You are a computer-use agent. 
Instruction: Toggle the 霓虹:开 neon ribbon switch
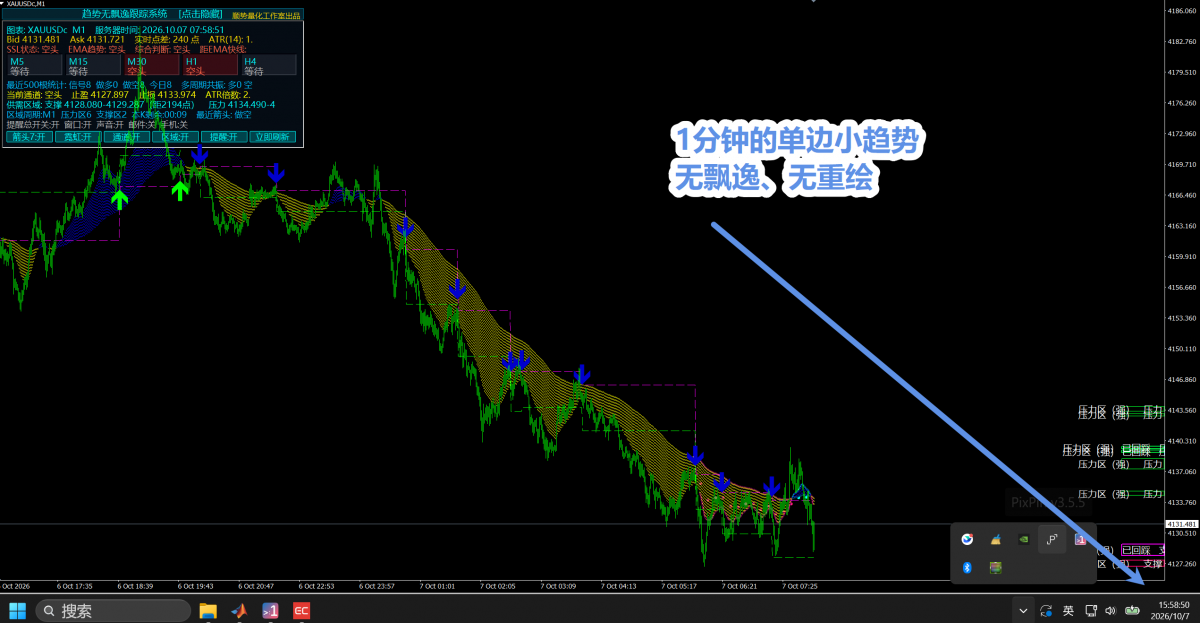click(77, 137)
